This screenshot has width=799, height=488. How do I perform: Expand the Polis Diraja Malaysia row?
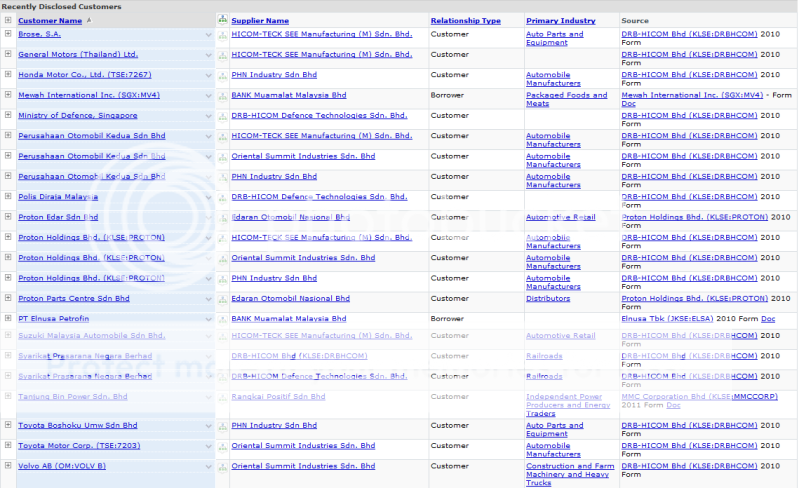coord(8,197)
